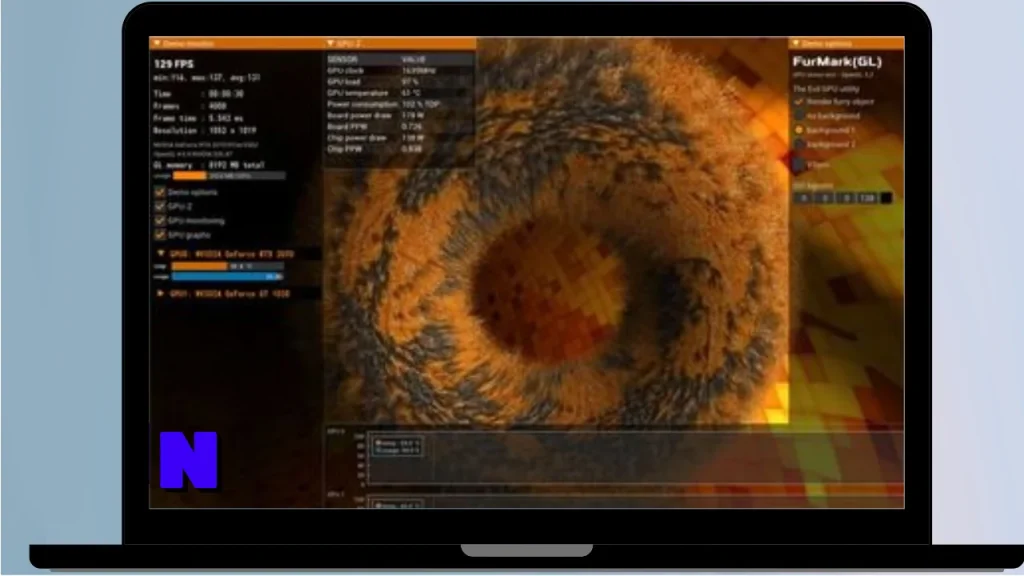The width and height of the screenshot is (1024, 576).
Task: Click the GPU0 blue usage bar
Action: tap(227, 277)
